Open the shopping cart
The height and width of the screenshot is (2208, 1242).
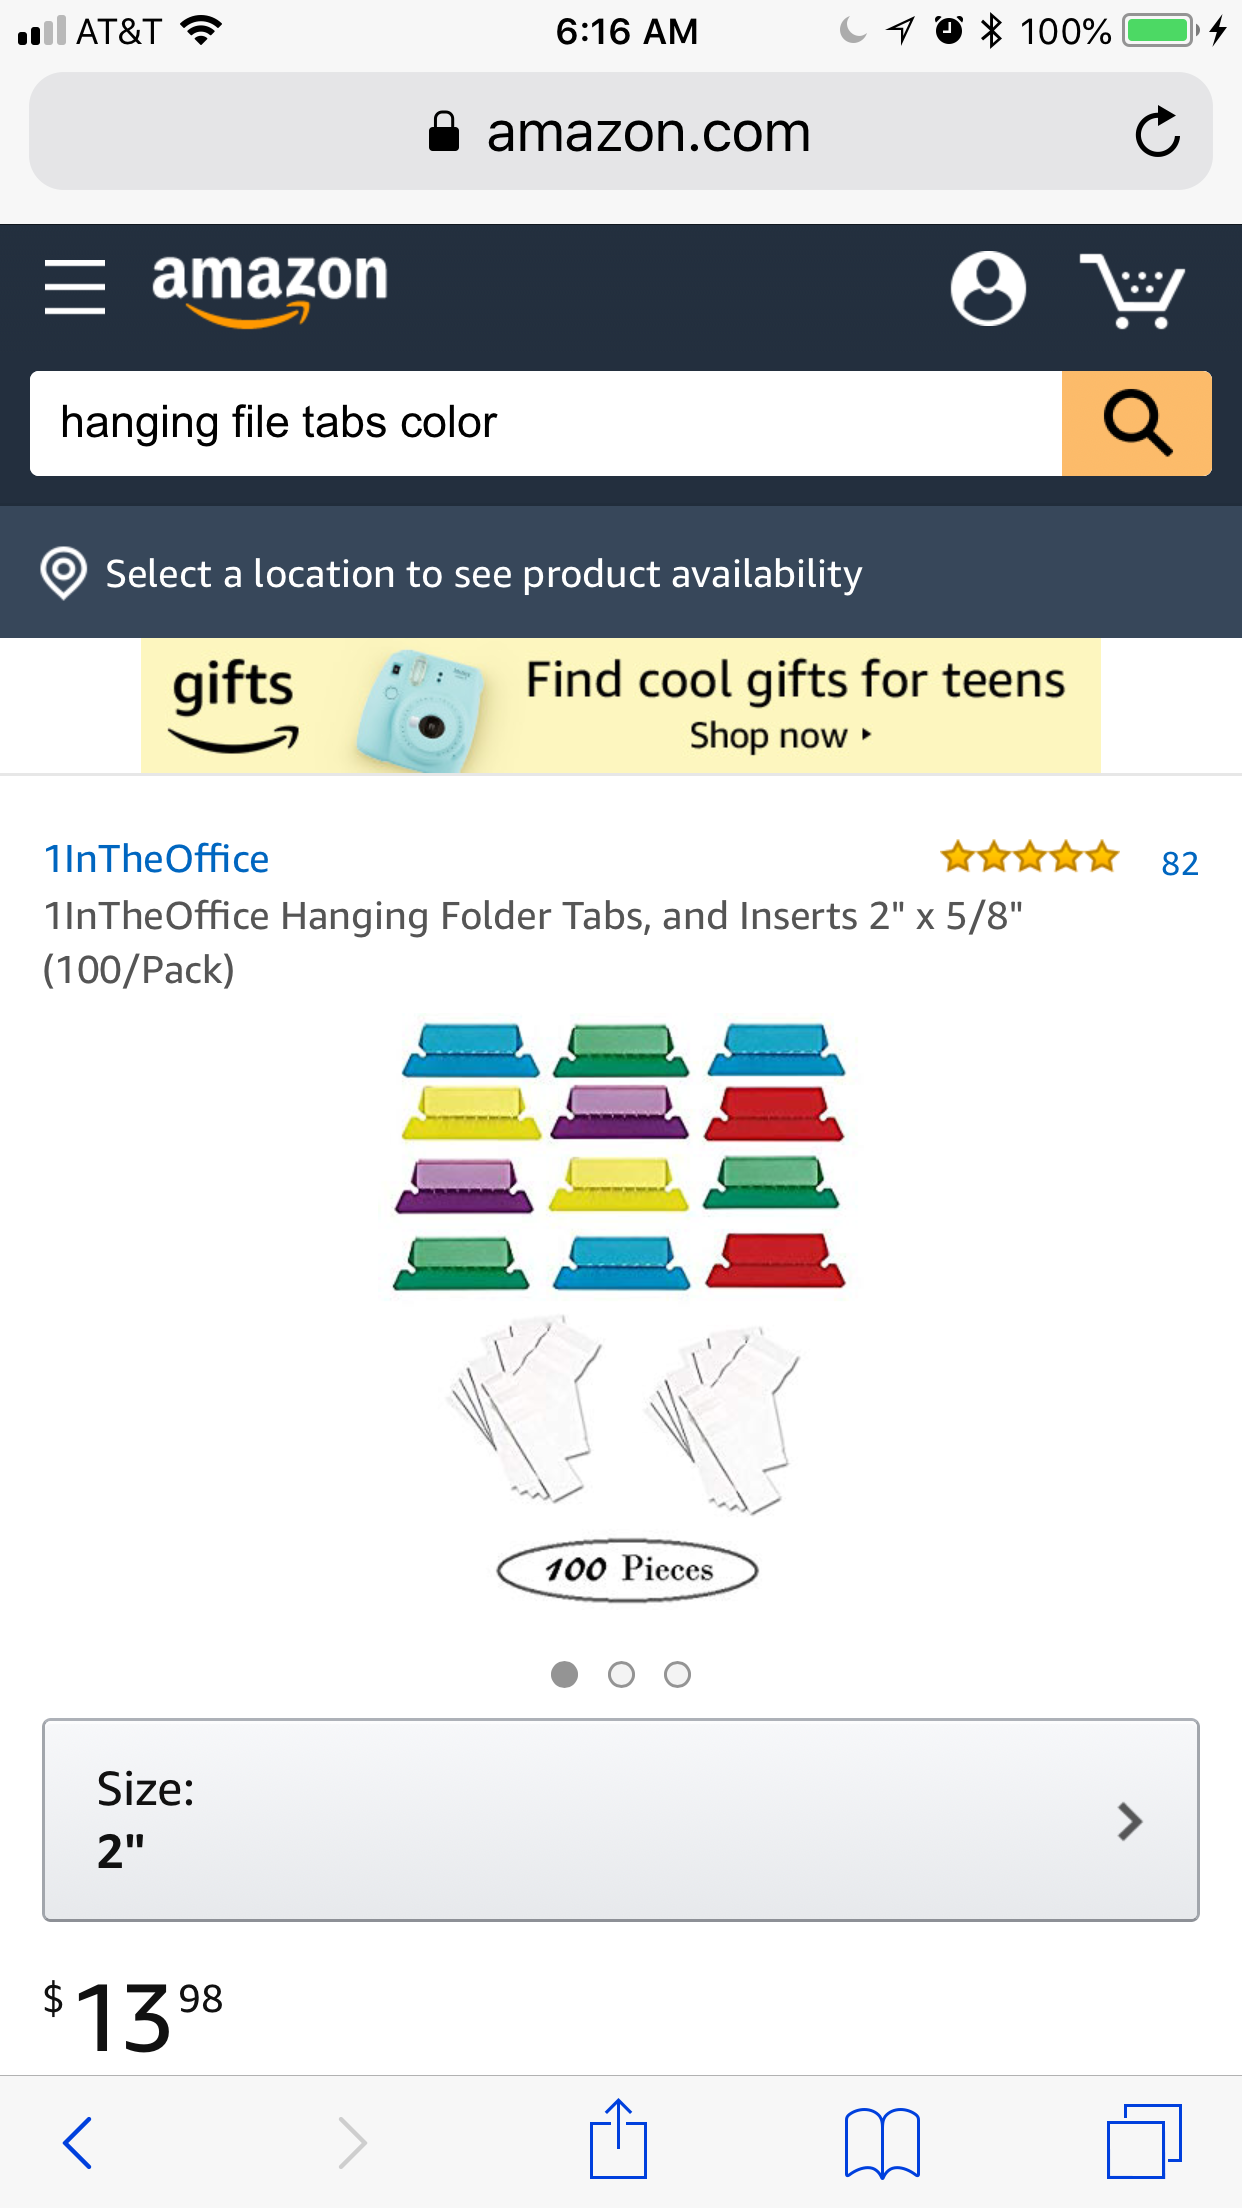point(1133,290)
